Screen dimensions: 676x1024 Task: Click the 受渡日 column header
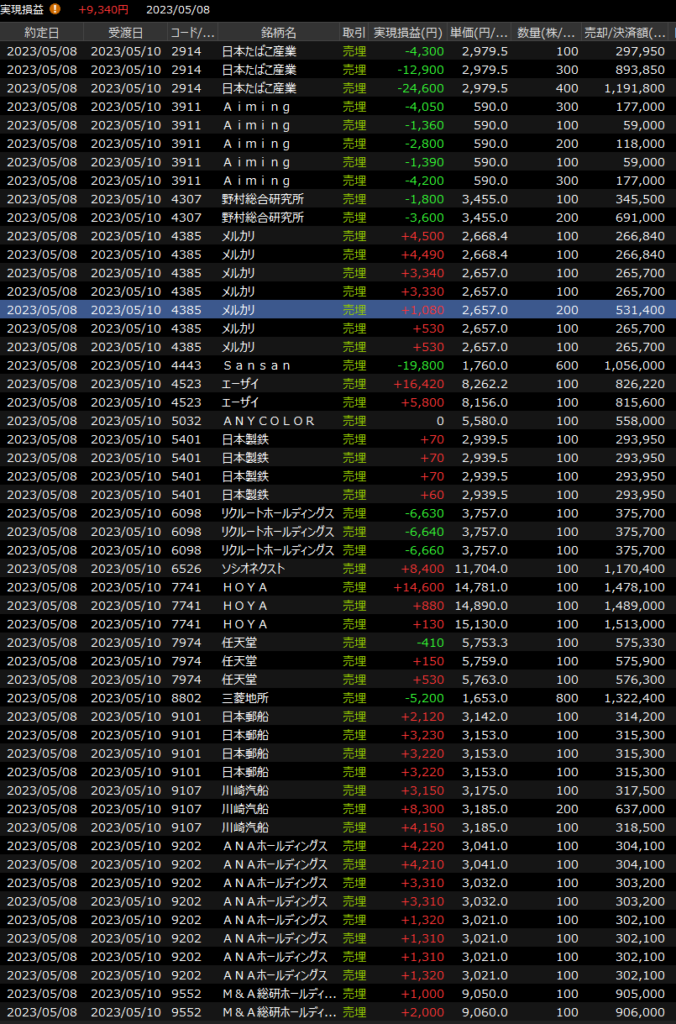[x=125, y=32]
